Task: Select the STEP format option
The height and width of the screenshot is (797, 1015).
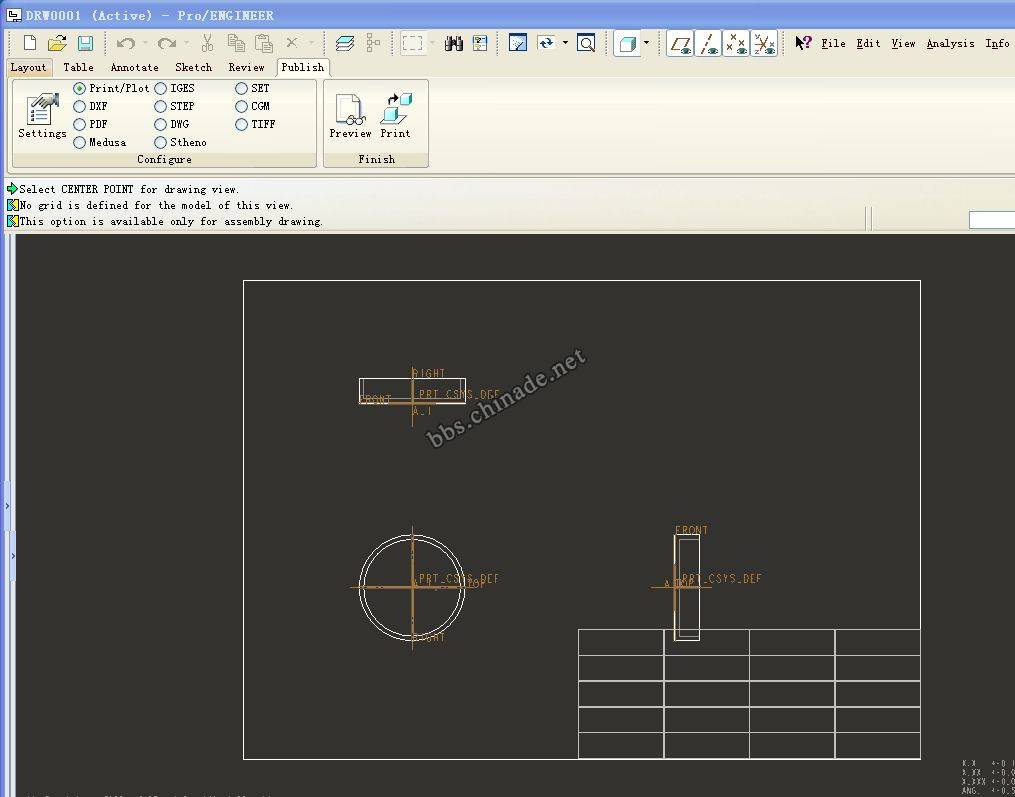Action: click(x=161, y=106)
